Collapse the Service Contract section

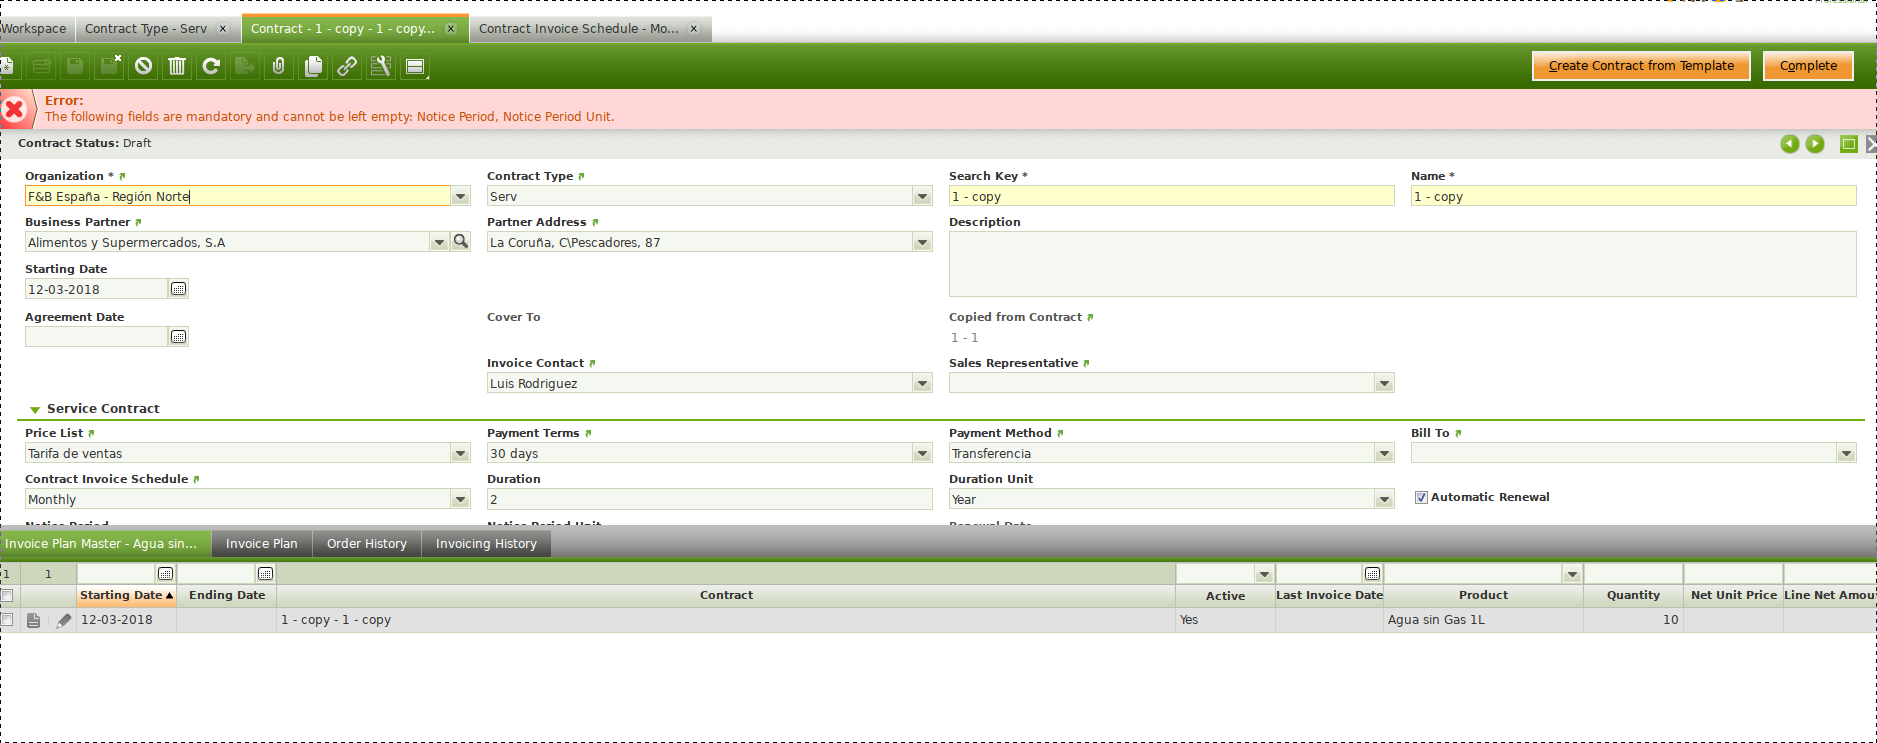[x=35, y=409]
